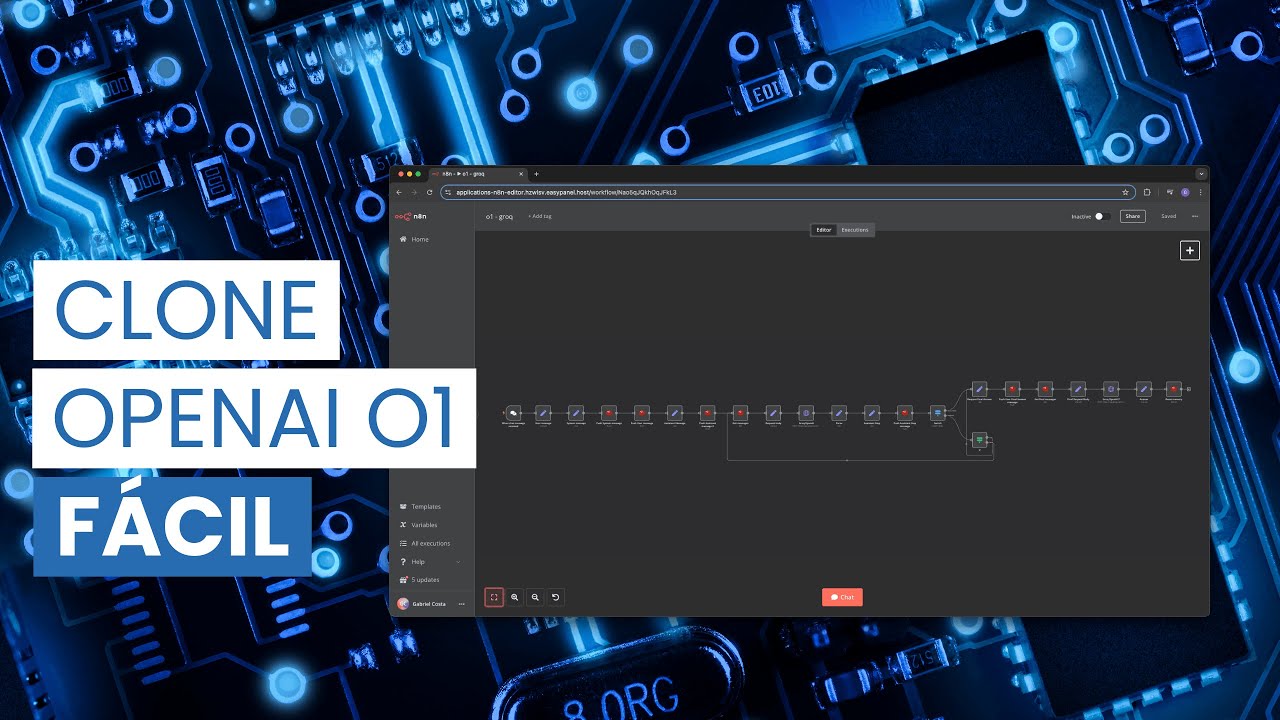Switch to the Editor tab
Image resolution: width=1280 pixels, height=720 pixels.
pyautogui.click(x=824, y=230)
